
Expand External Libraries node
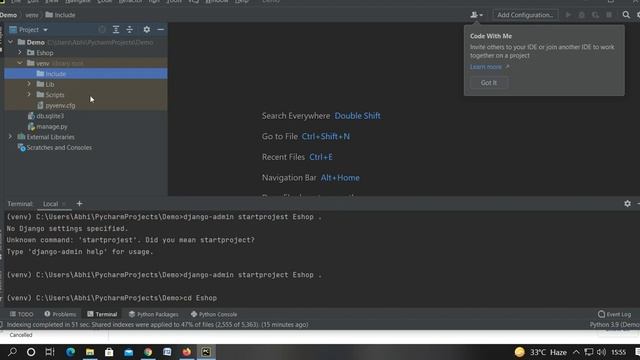(x=11, y=137)
